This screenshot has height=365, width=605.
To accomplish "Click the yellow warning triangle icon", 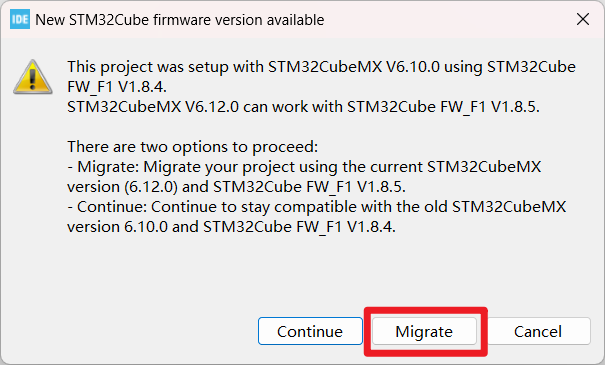I will [33, 77].
